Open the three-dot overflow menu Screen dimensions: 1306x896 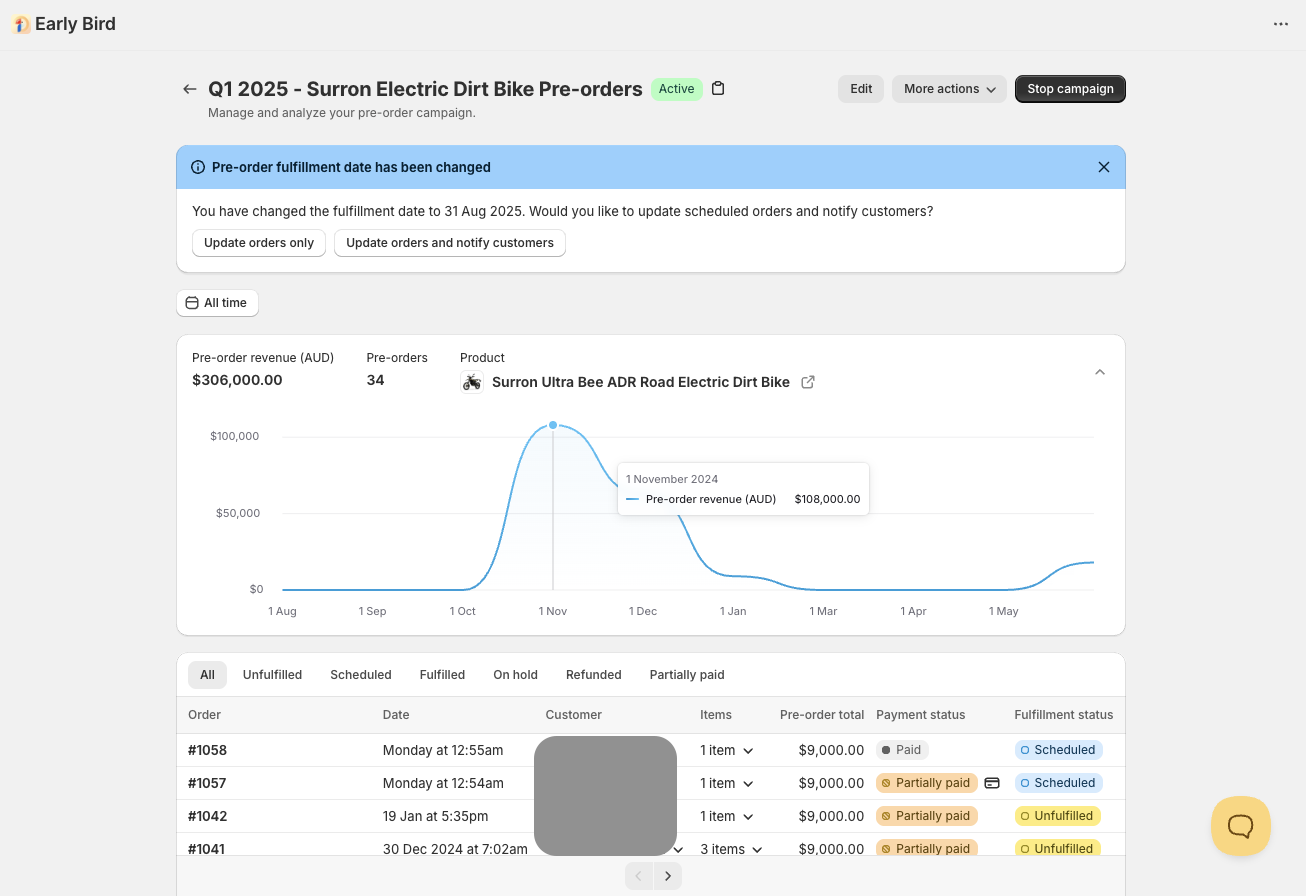(x=1281, y=24)
